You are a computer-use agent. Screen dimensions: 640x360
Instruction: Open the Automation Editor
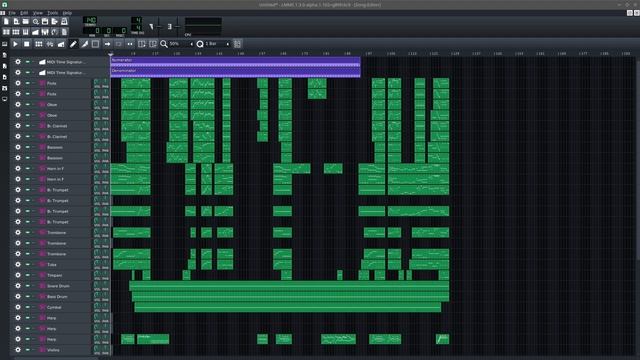tap(36, 31)
